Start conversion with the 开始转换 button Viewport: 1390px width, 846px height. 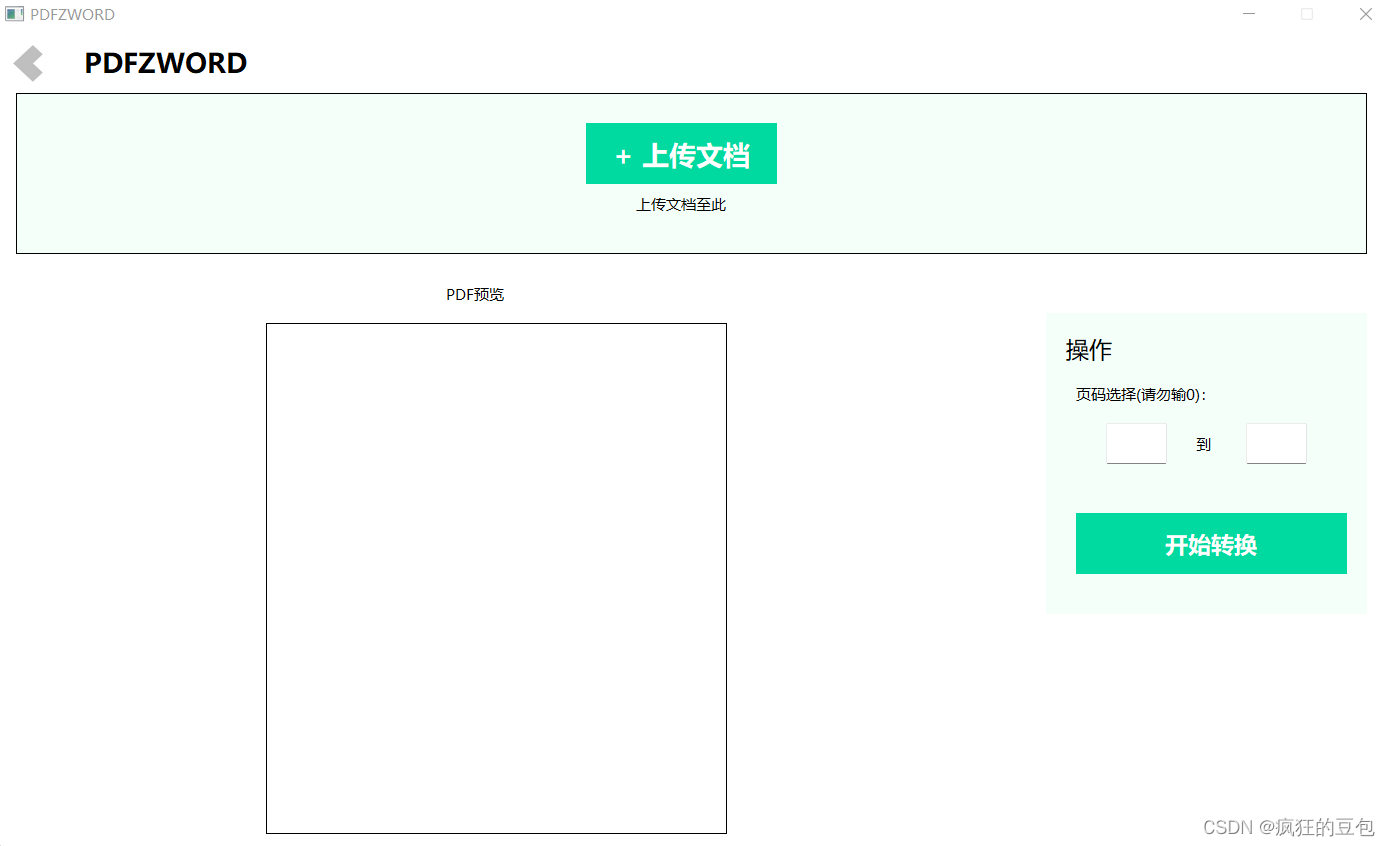tap(1211, 544)
